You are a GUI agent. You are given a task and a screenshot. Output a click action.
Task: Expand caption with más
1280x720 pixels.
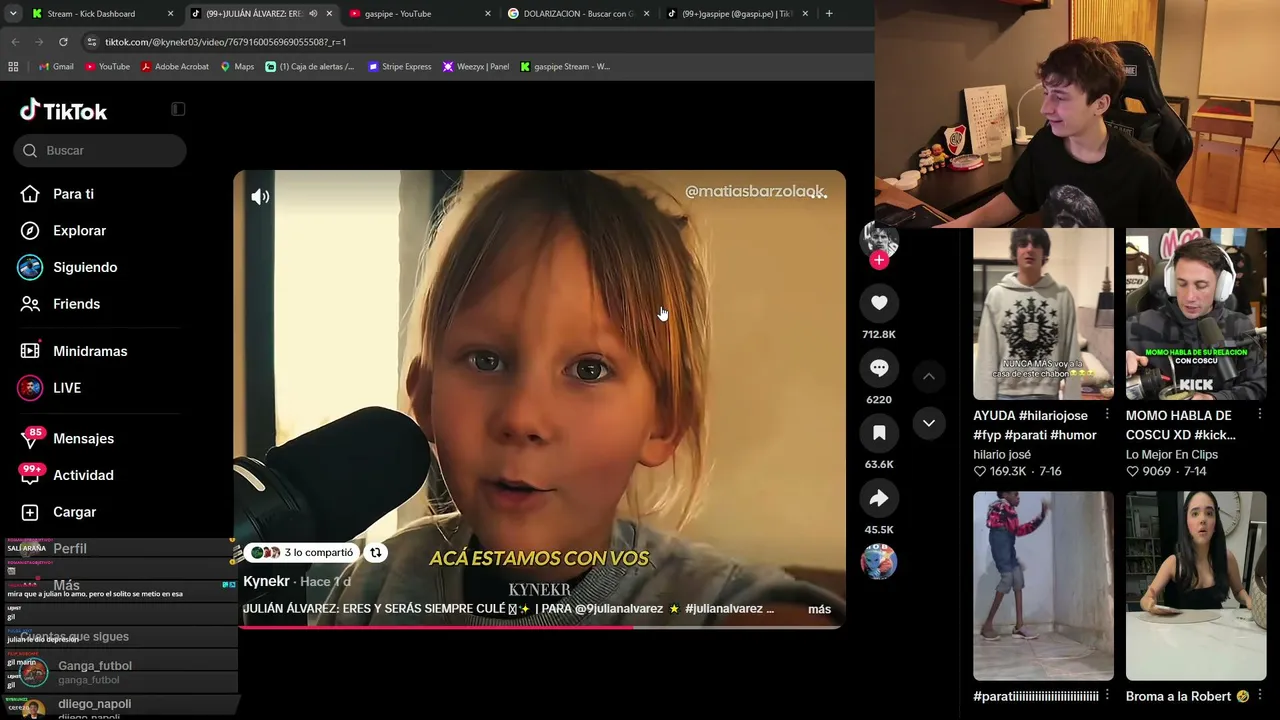point(819,609)
